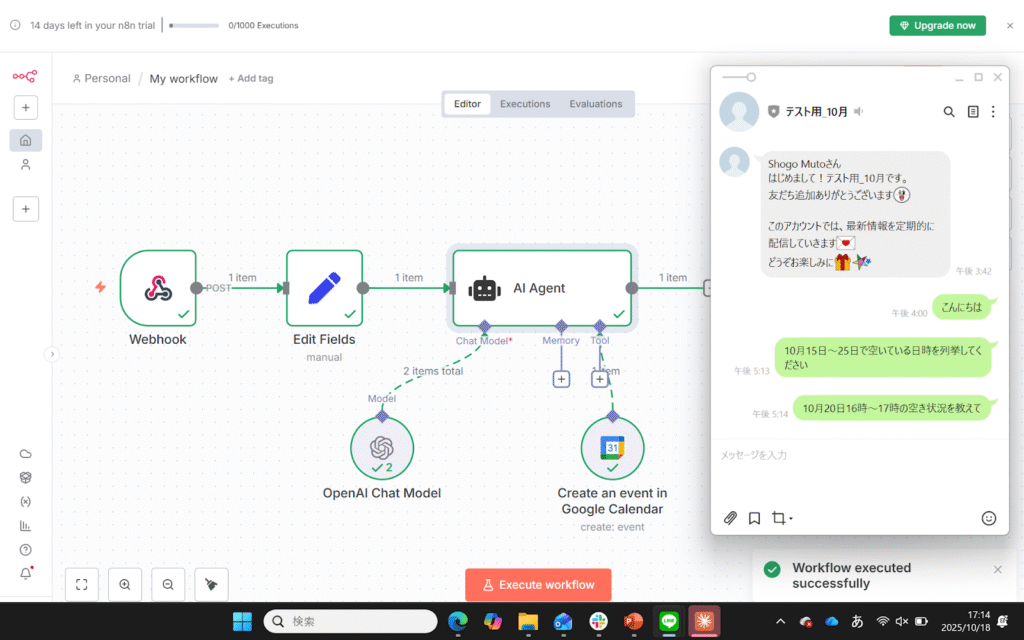Zoom in on the workflow canvas
Image resolution: width=1024 pixels, height=640 pixels.
pyautogui.click(x=125, y=584)
